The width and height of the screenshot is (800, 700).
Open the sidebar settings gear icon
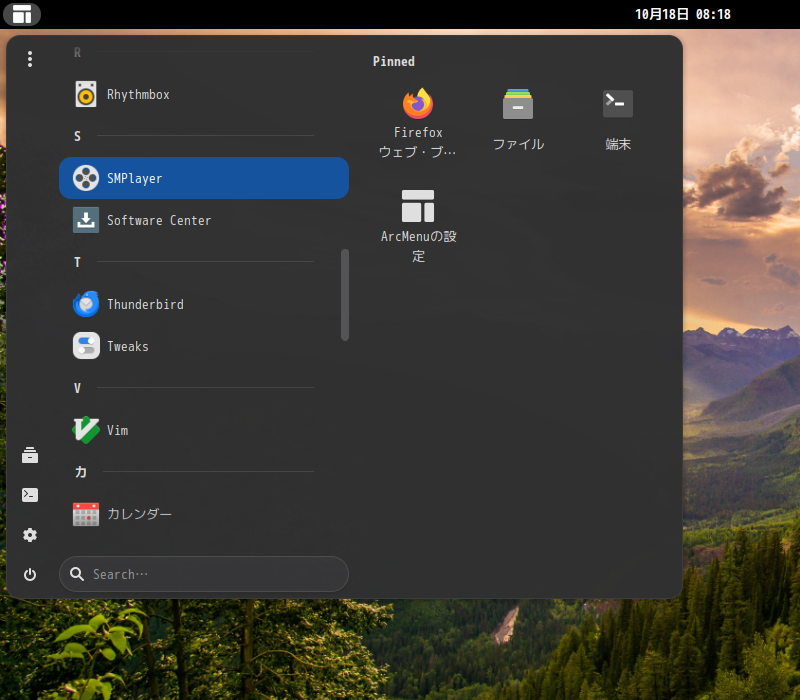[x=30, y=535]
